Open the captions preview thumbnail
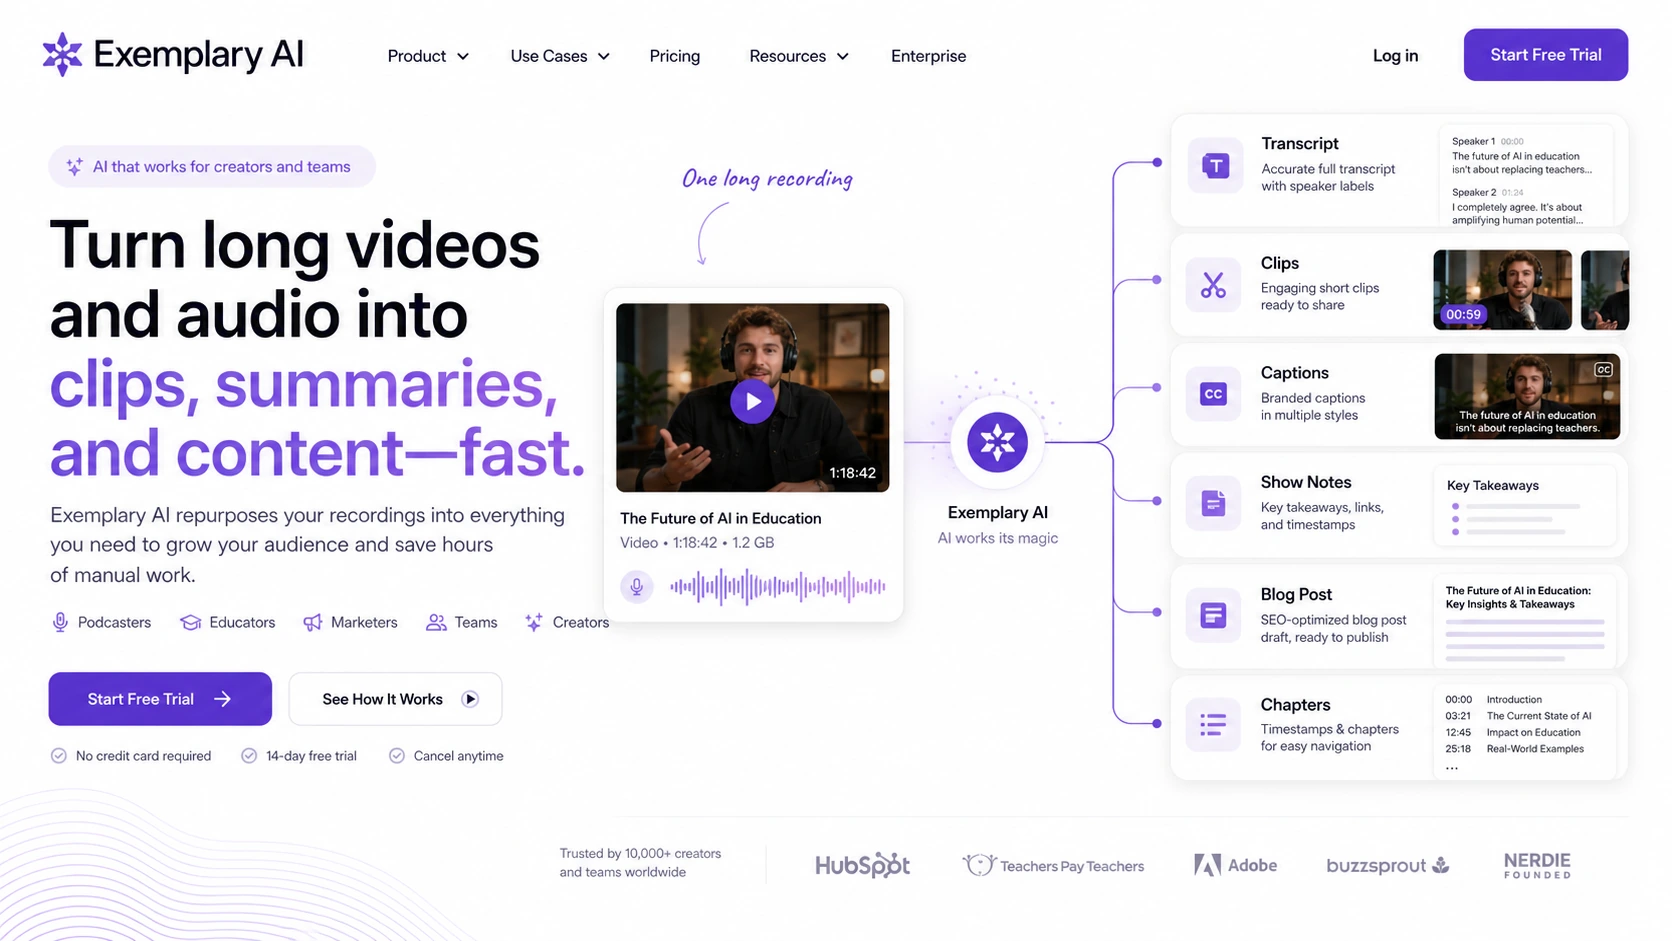Image resolution: width=1672 pixels, height=941 pixels. pyautogui.click(x=1527, y=396)
